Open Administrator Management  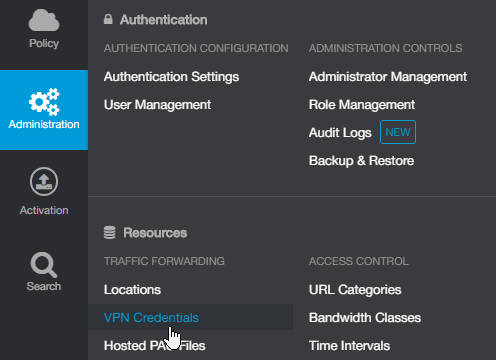[x=388, y=77]
